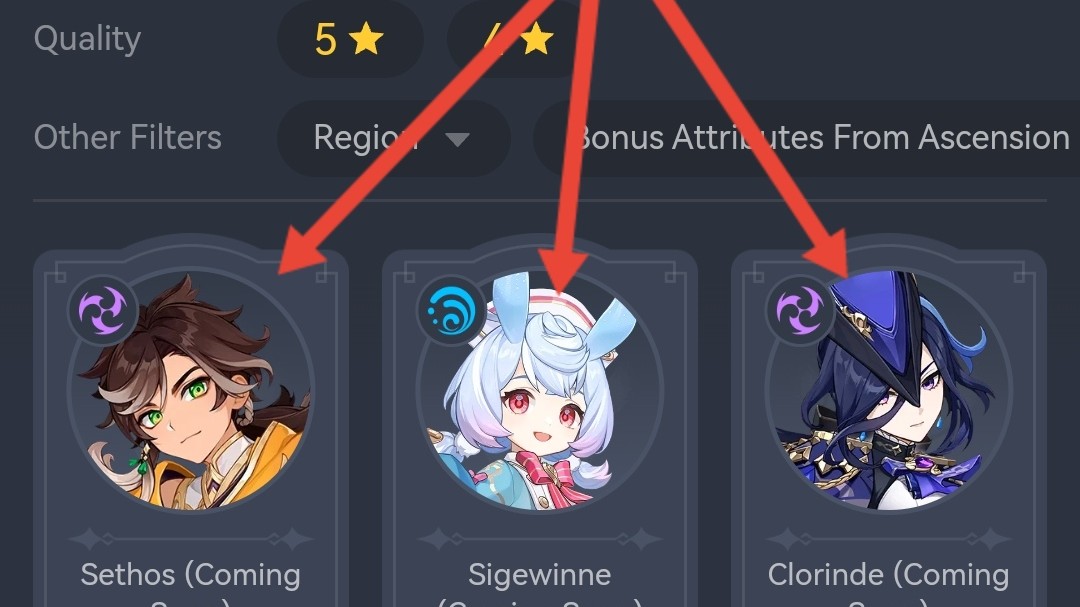
Task: Click the star icon in the 4-star filter
Action: [x=537, y=39]
